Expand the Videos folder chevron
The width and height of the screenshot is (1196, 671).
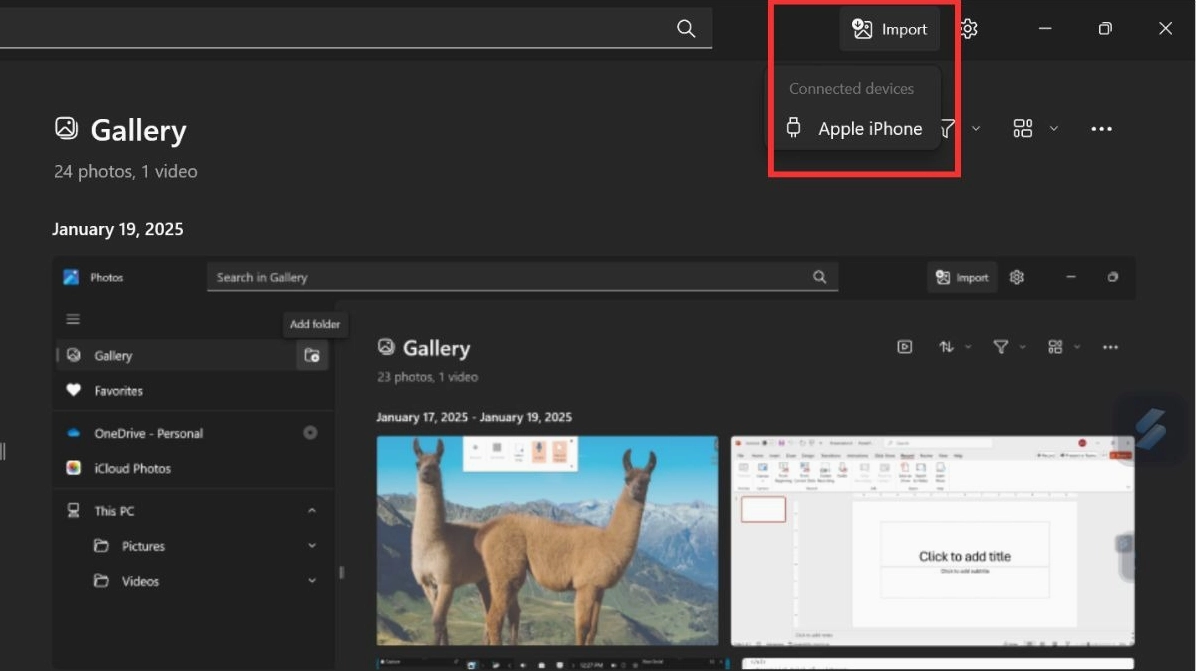click(312, 581)
